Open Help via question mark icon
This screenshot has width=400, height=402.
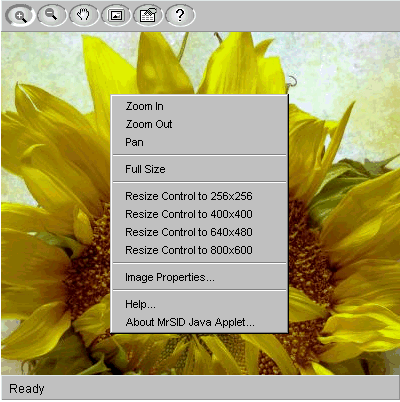pyautogui.click(x=180, y=15)
